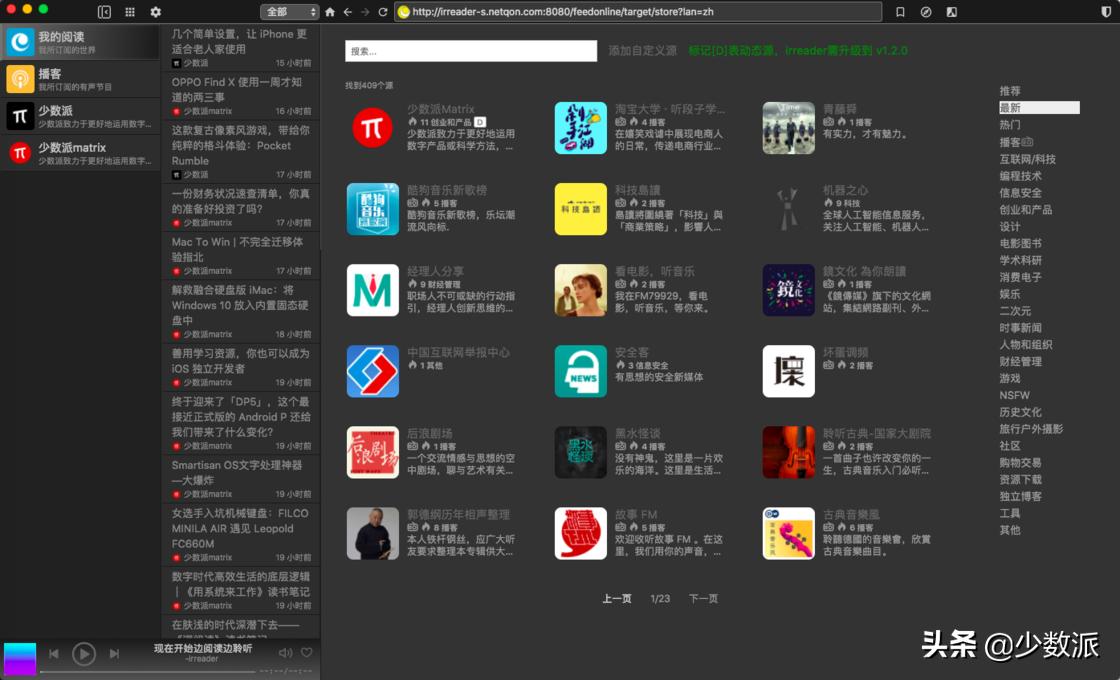Viewport: 1120px width, 680px height.
Task: Select the 少数派Matrix feed thumbnail
Action: 372,127
